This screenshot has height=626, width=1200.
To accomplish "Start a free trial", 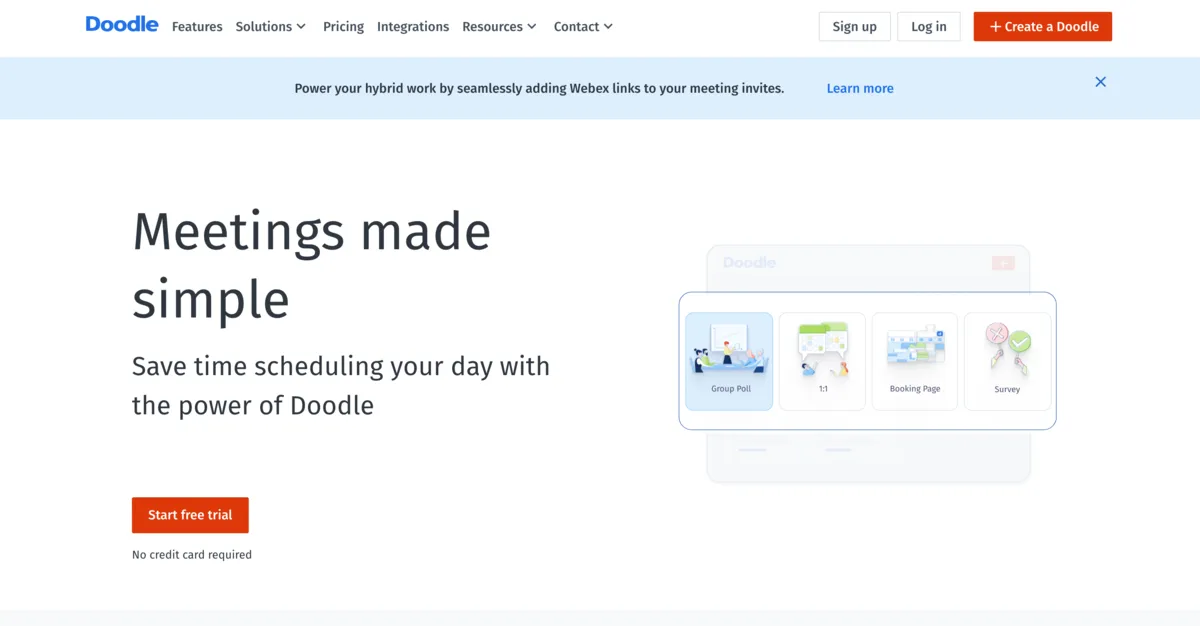I will pyautogui.click(x=190, y=514).
